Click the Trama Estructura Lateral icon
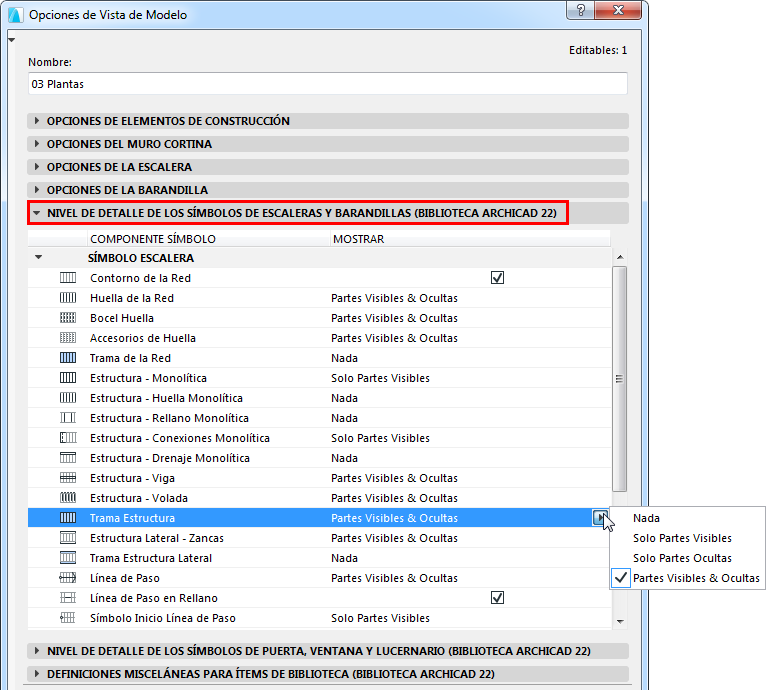 (68, 558)
